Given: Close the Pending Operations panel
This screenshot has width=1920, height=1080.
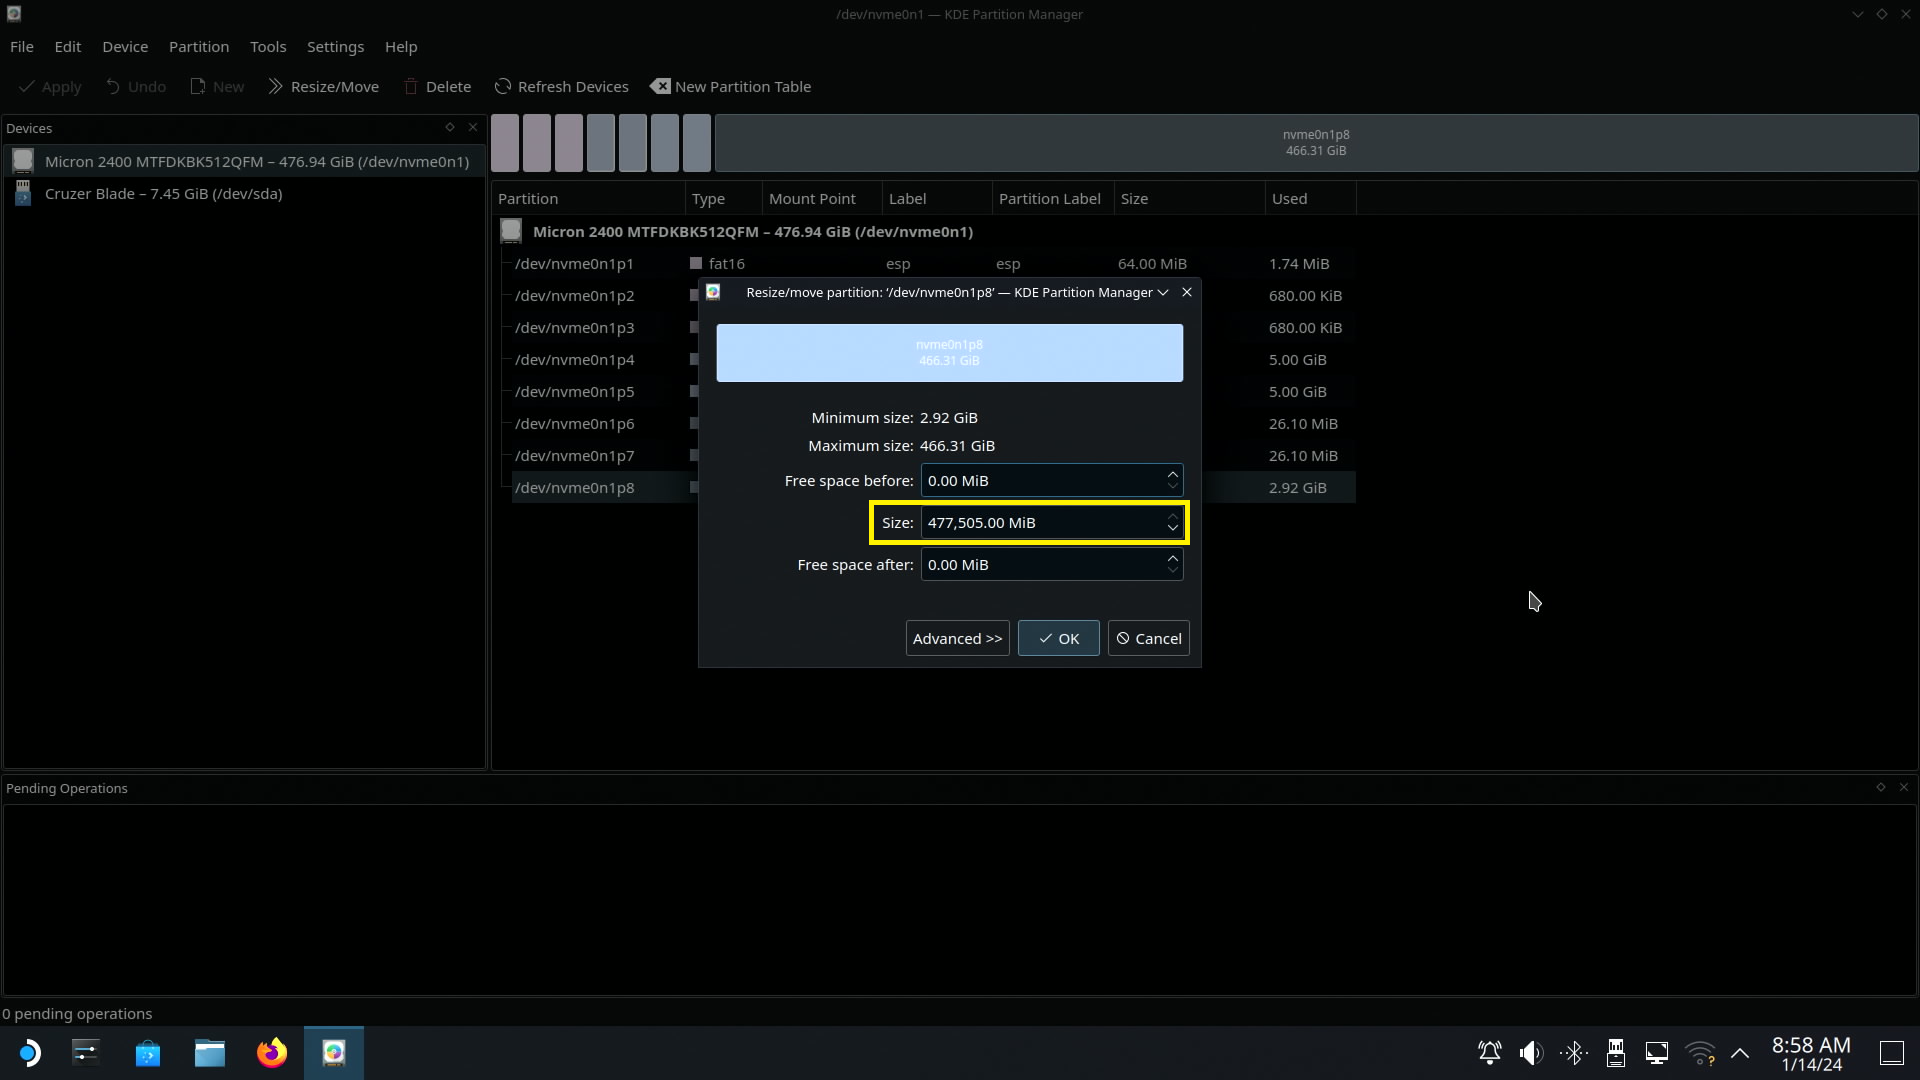Looking at the screenshot, I should click(1904, 788).
